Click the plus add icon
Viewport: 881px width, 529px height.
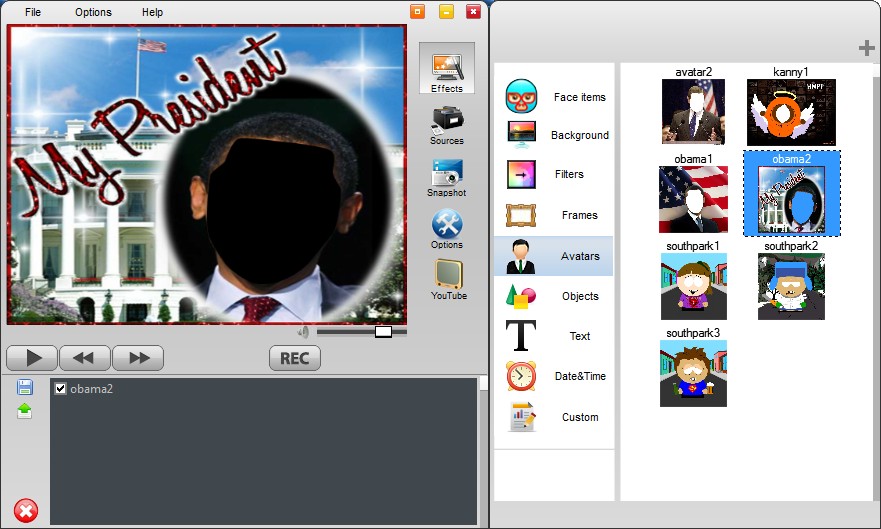click(866, 48)
